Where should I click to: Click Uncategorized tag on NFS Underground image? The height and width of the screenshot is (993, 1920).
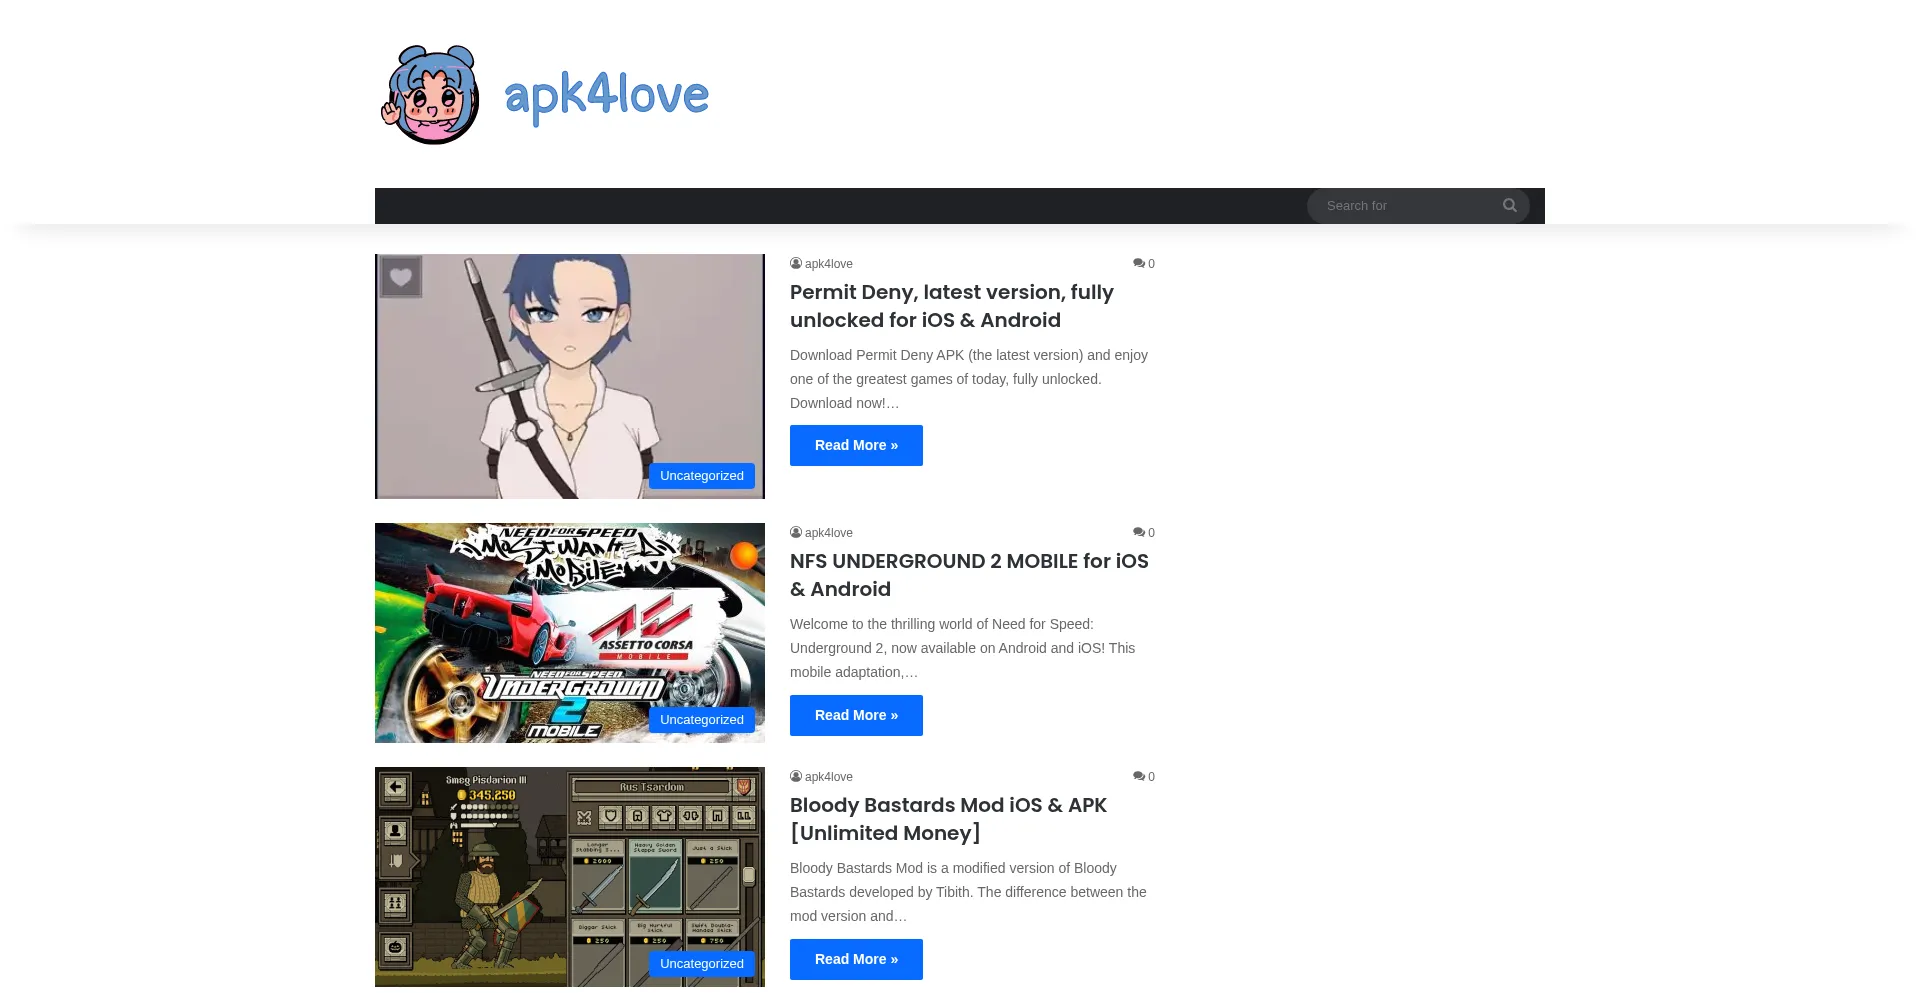tap(702, 720)
